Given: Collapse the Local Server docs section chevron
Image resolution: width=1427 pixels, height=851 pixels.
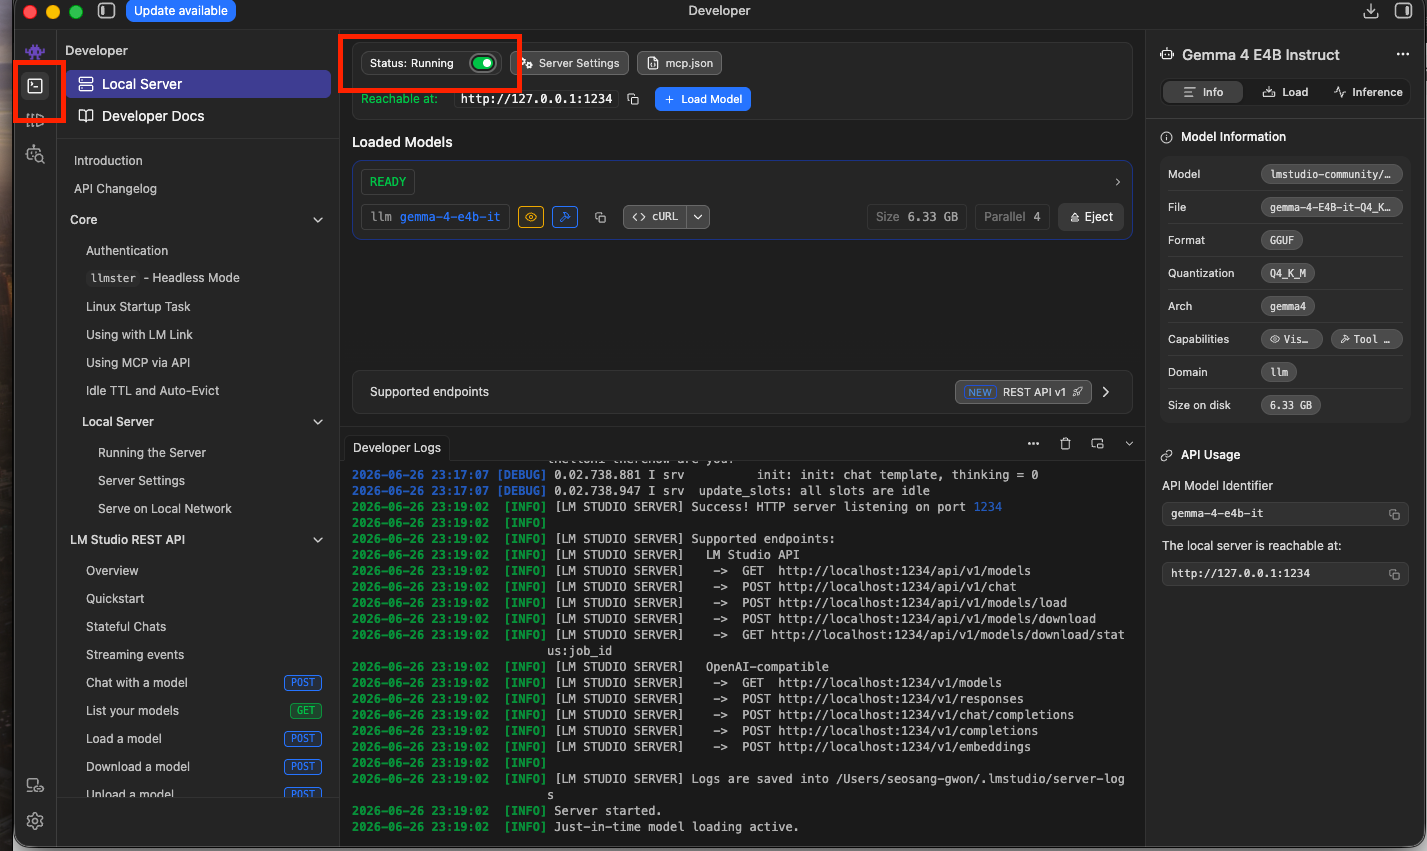Looking at the screenshot, I should pyautogui.click(x=318, y=422).
